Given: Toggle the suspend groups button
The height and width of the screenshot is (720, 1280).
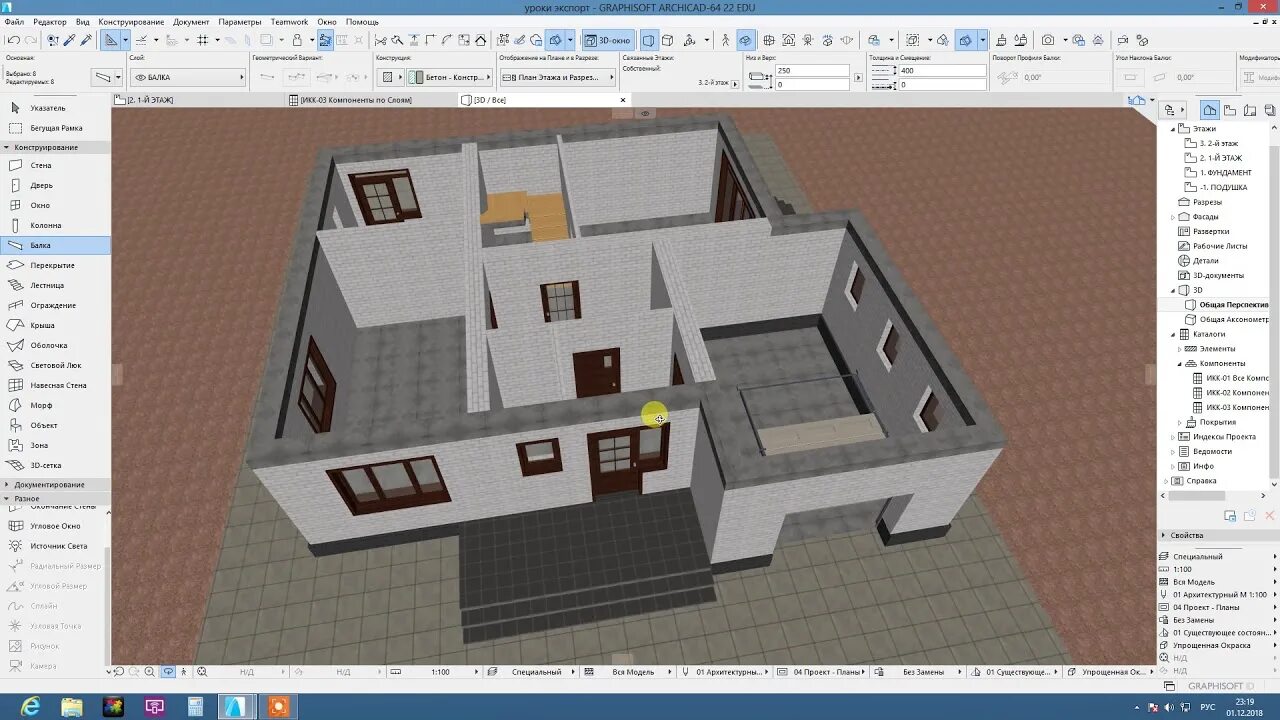Looking at the screenshot, I should coord(325,40).
